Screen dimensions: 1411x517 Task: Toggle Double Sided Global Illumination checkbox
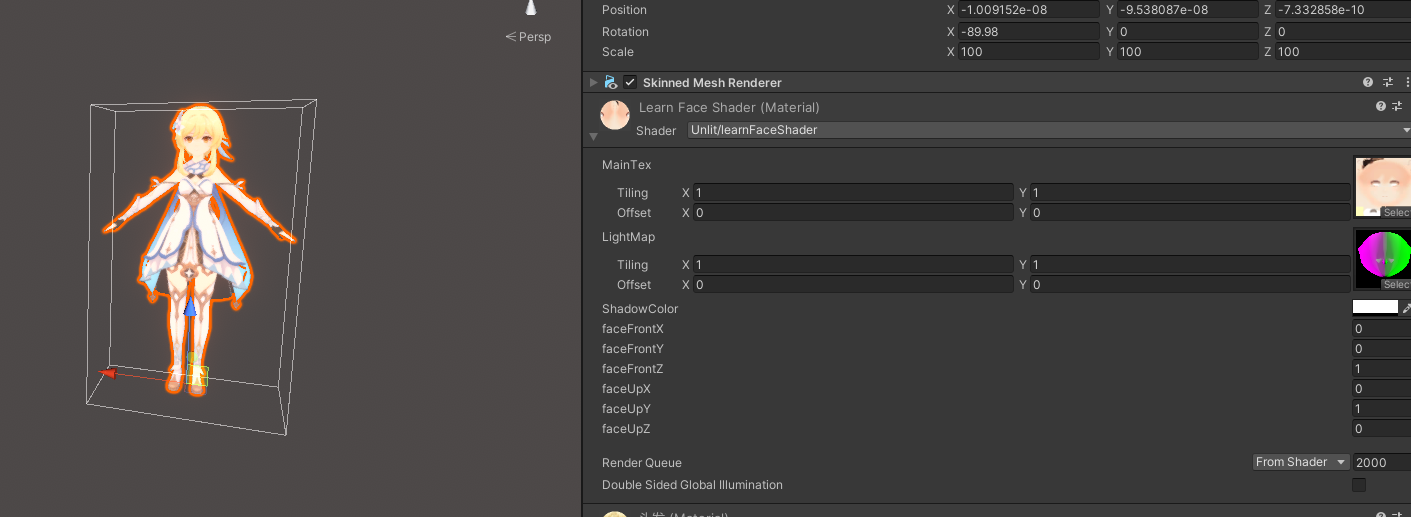click(x=1359, y=485)
